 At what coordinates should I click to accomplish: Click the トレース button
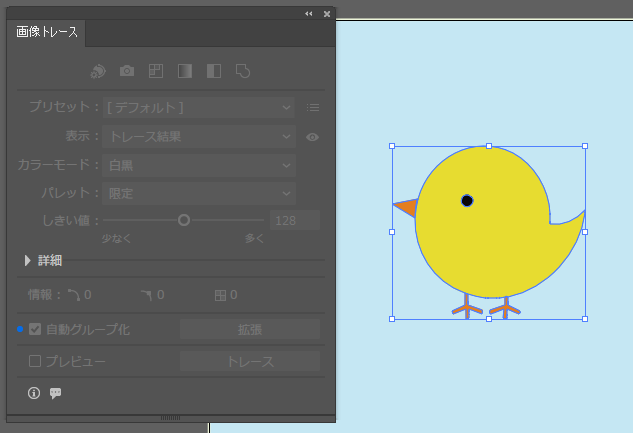point(250,361)
